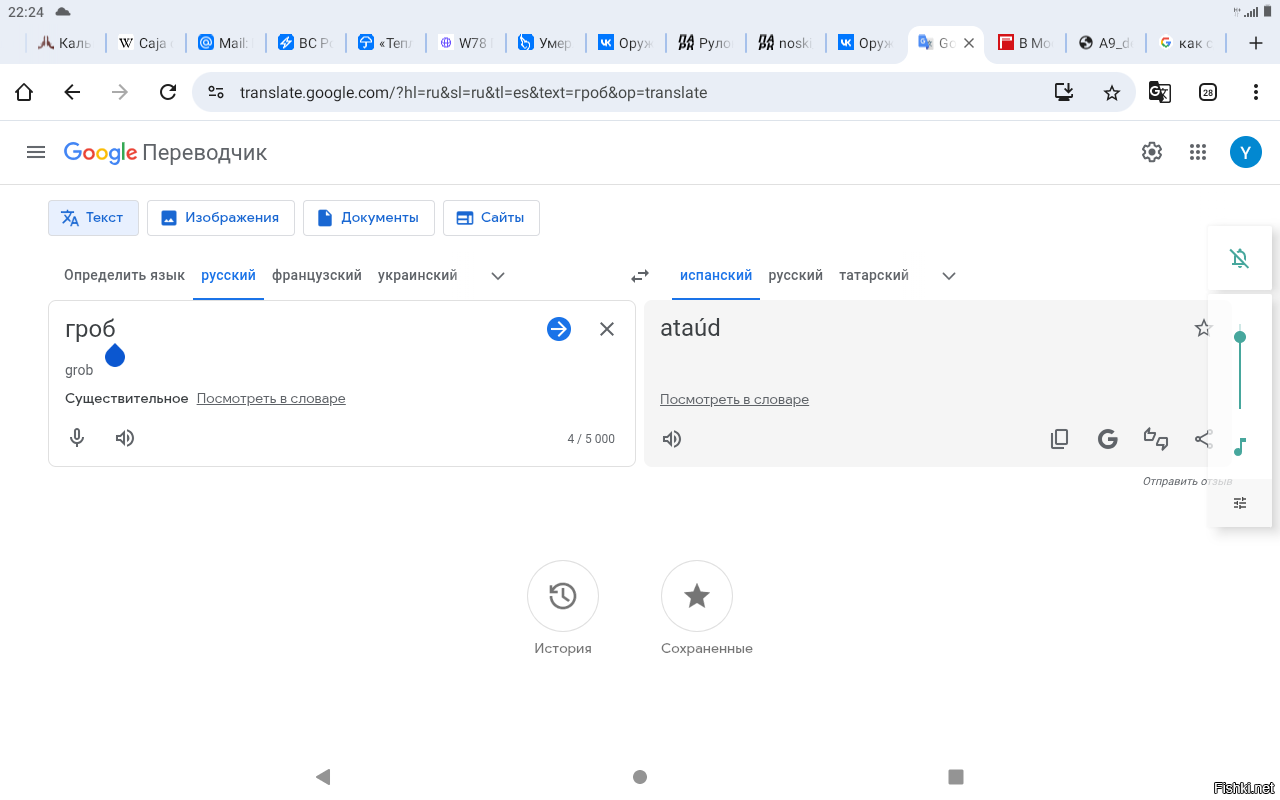The image size is (1280, 800).
Task: Open the browser three-dot menu
Action: point(1256,91)
